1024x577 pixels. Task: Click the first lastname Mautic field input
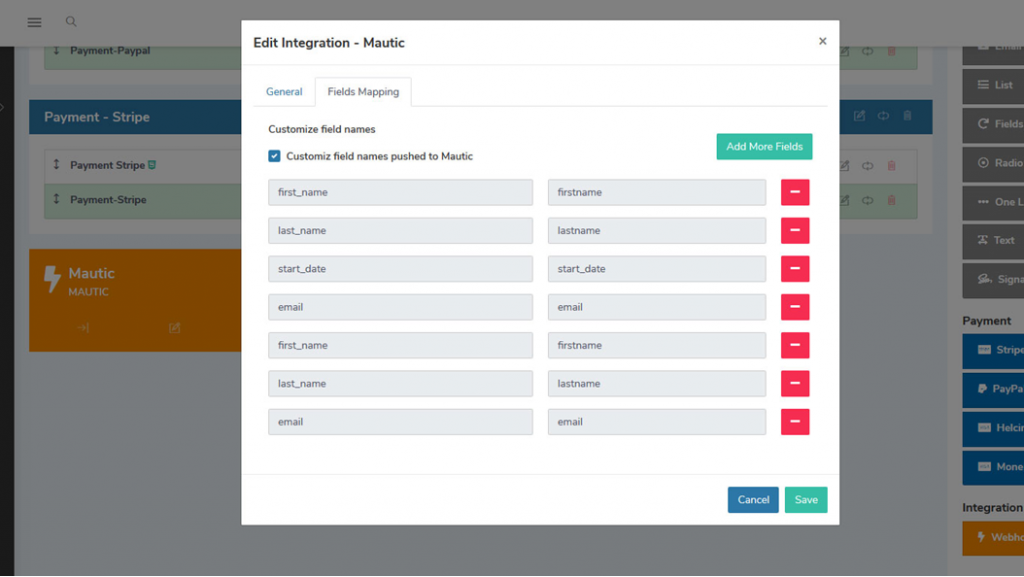tap(656, 231)
